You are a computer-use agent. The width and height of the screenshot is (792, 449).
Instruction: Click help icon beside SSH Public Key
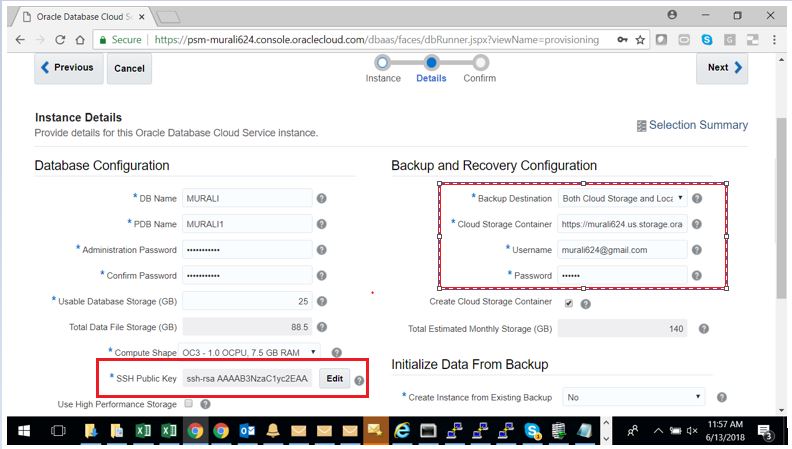coord(359,380)
